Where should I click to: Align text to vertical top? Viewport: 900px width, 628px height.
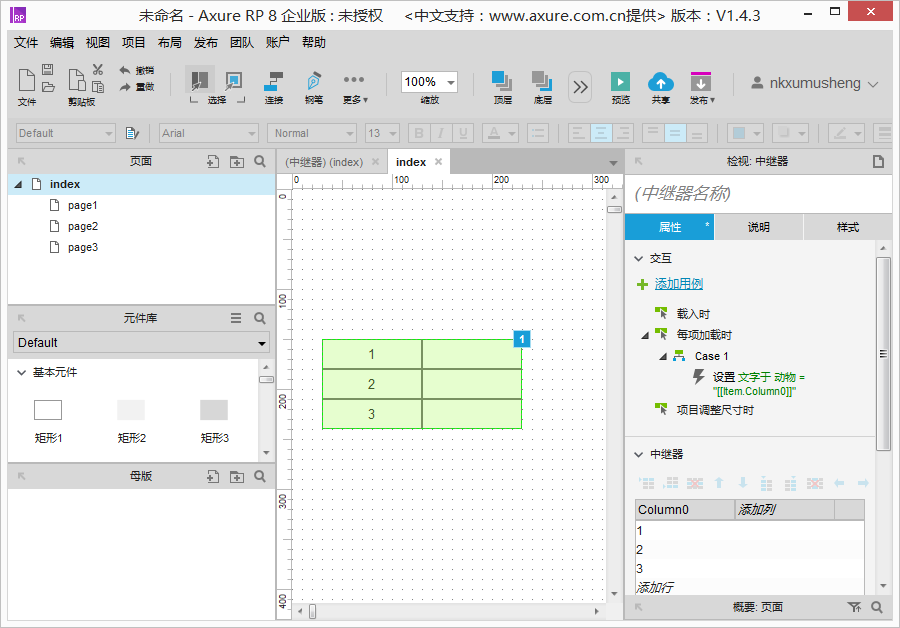653,133
